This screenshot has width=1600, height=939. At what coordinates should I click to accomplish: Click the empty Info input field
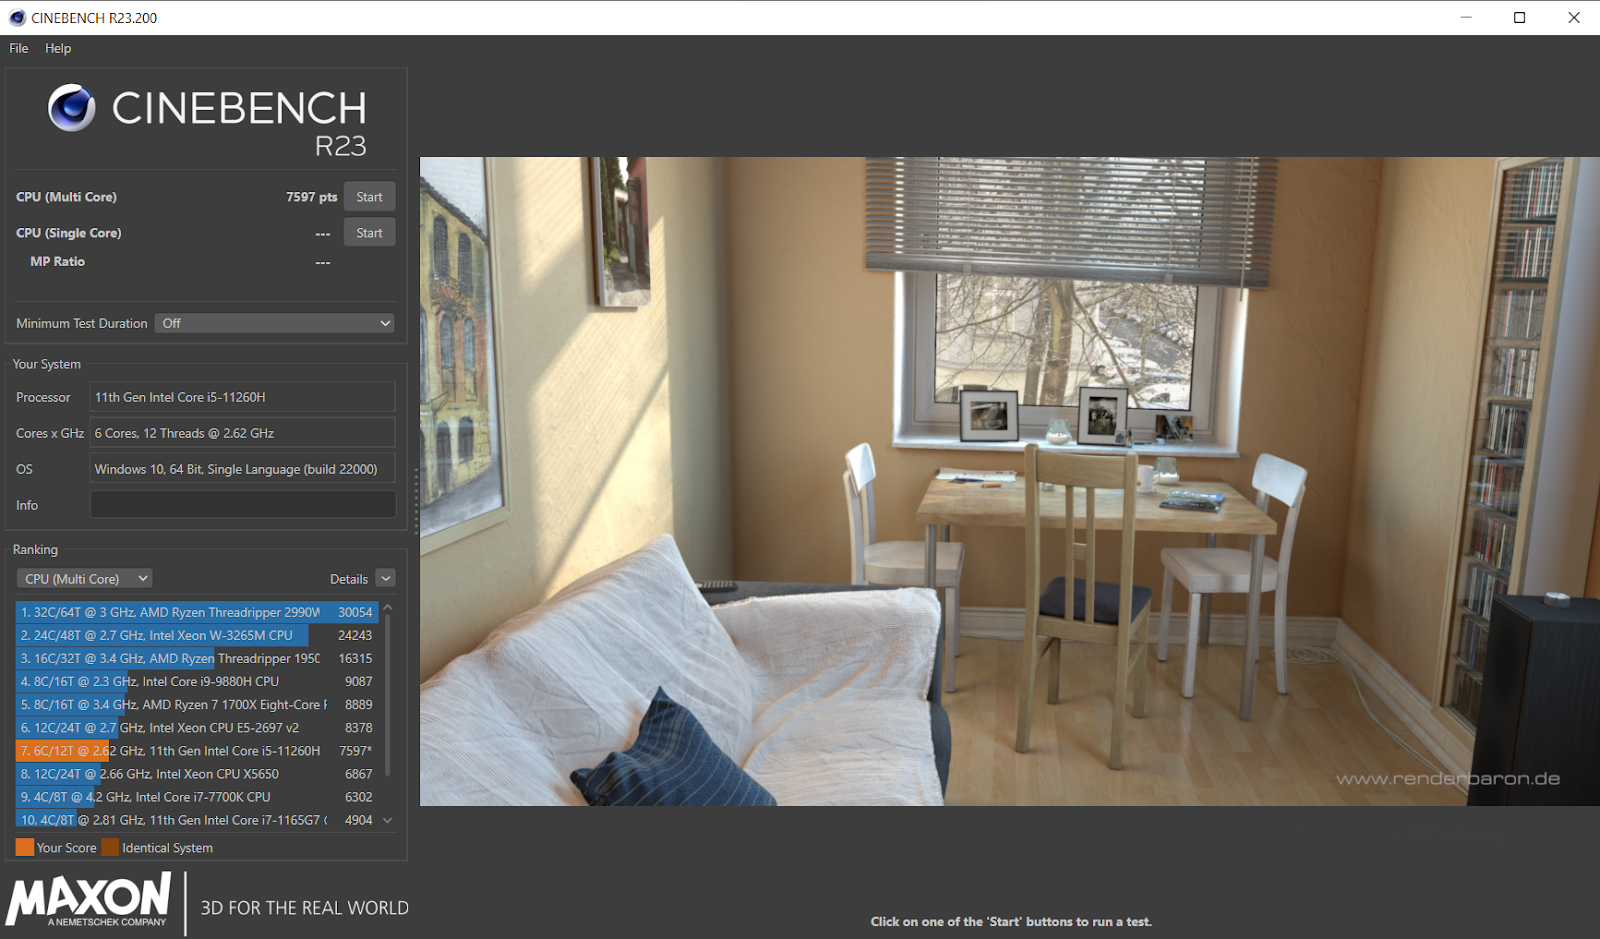(x=243, y=505)
